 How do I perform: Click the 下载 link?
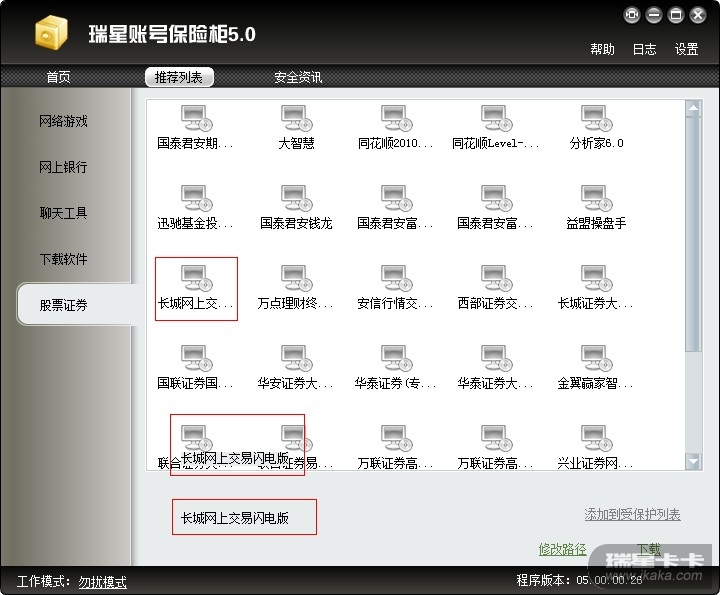point(648,549)
